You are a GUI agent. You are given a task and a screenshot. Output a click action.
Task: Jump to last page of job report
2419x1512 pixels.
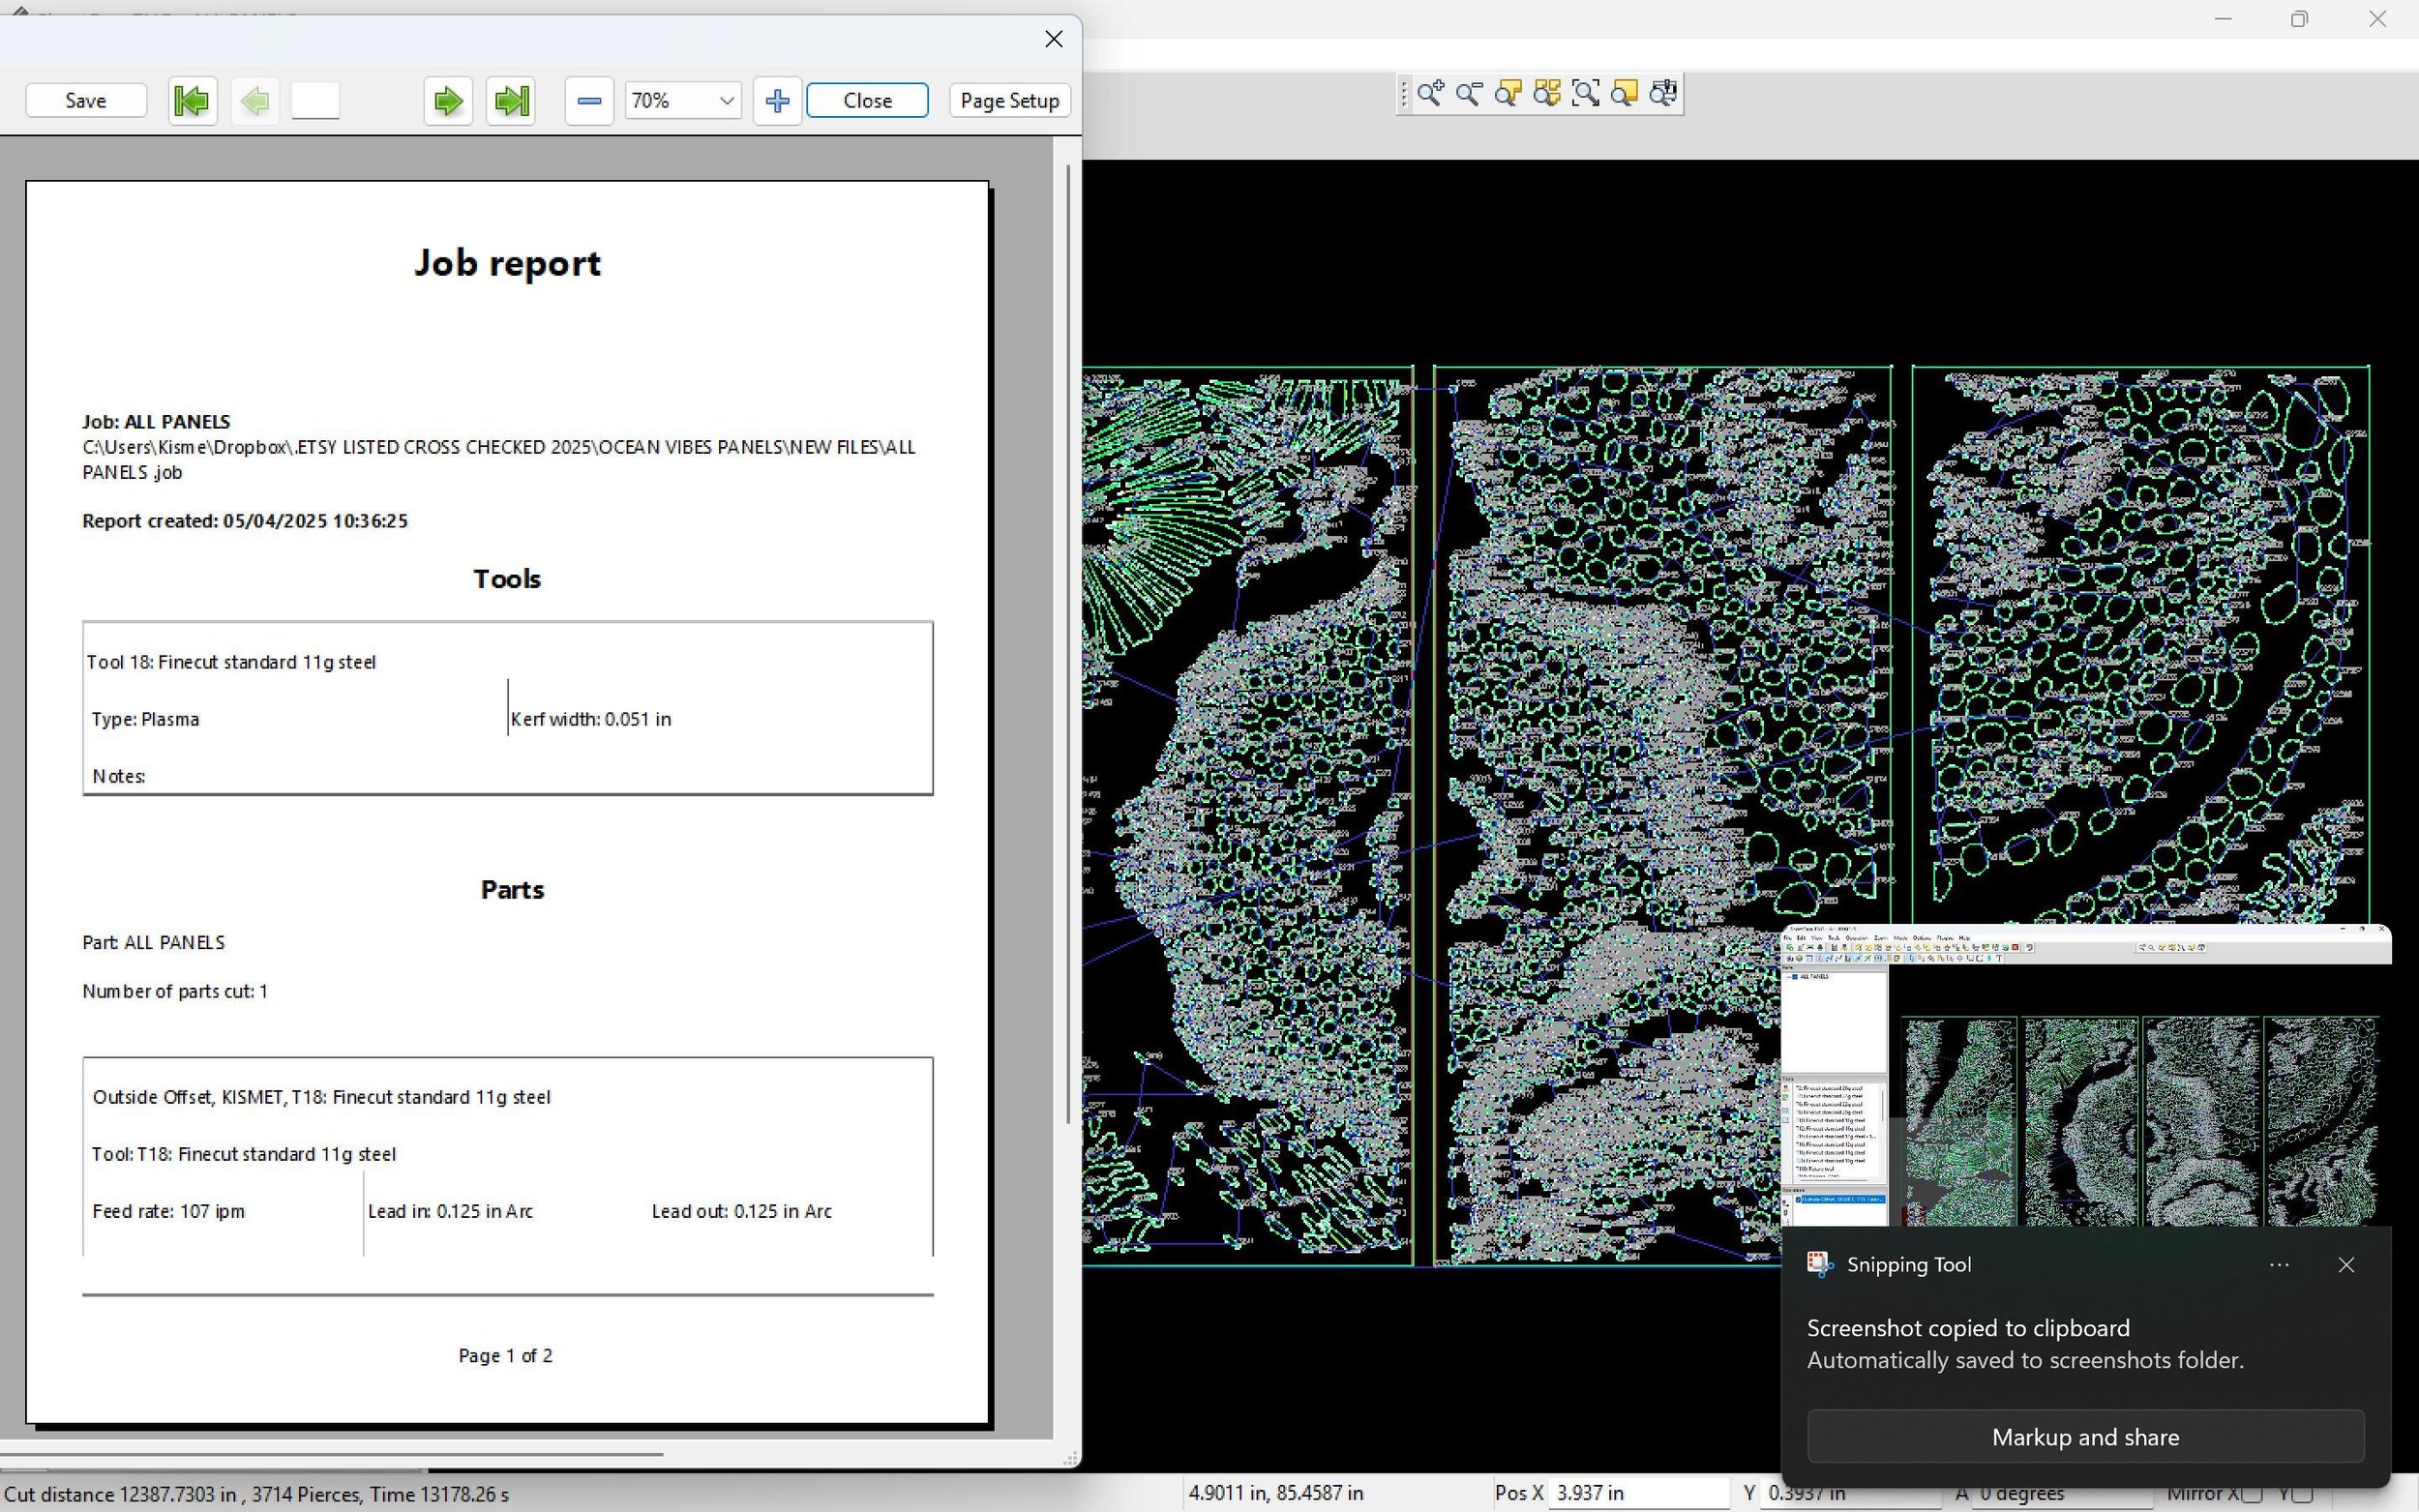[511, 100]
